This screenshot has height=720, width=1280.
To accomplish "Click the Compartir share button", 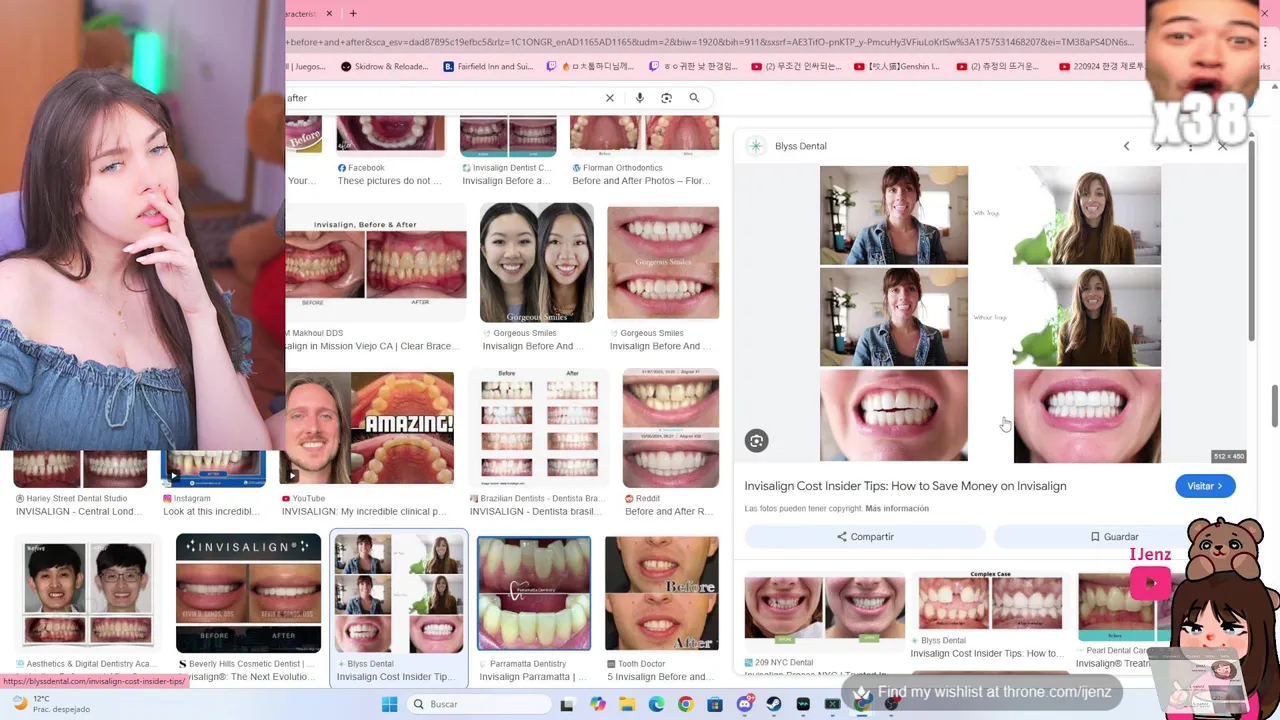I will tap(865, 537).
